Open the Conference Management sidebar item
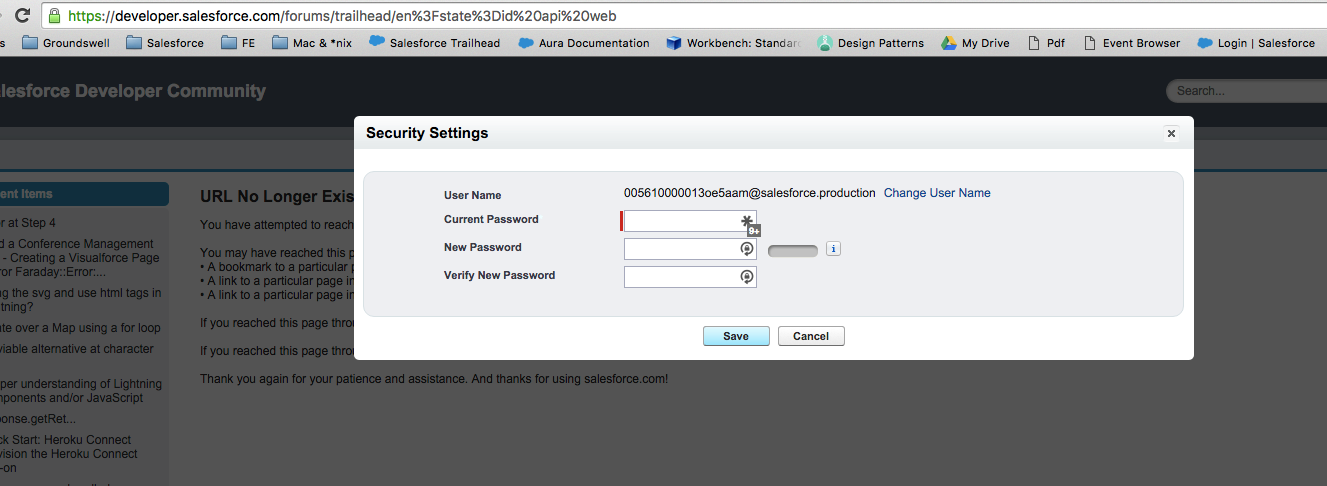 coord(78,257)
